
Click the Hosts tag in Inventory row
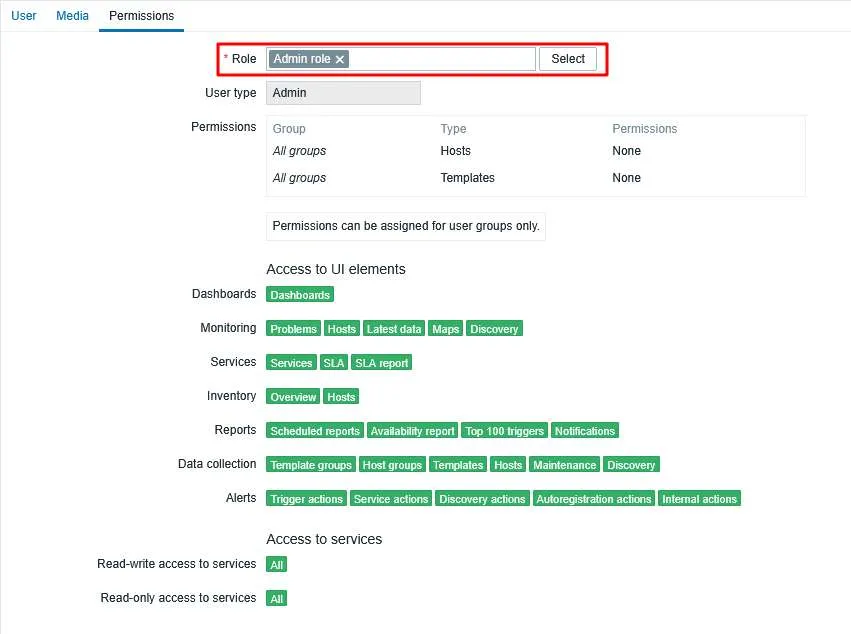341,397
